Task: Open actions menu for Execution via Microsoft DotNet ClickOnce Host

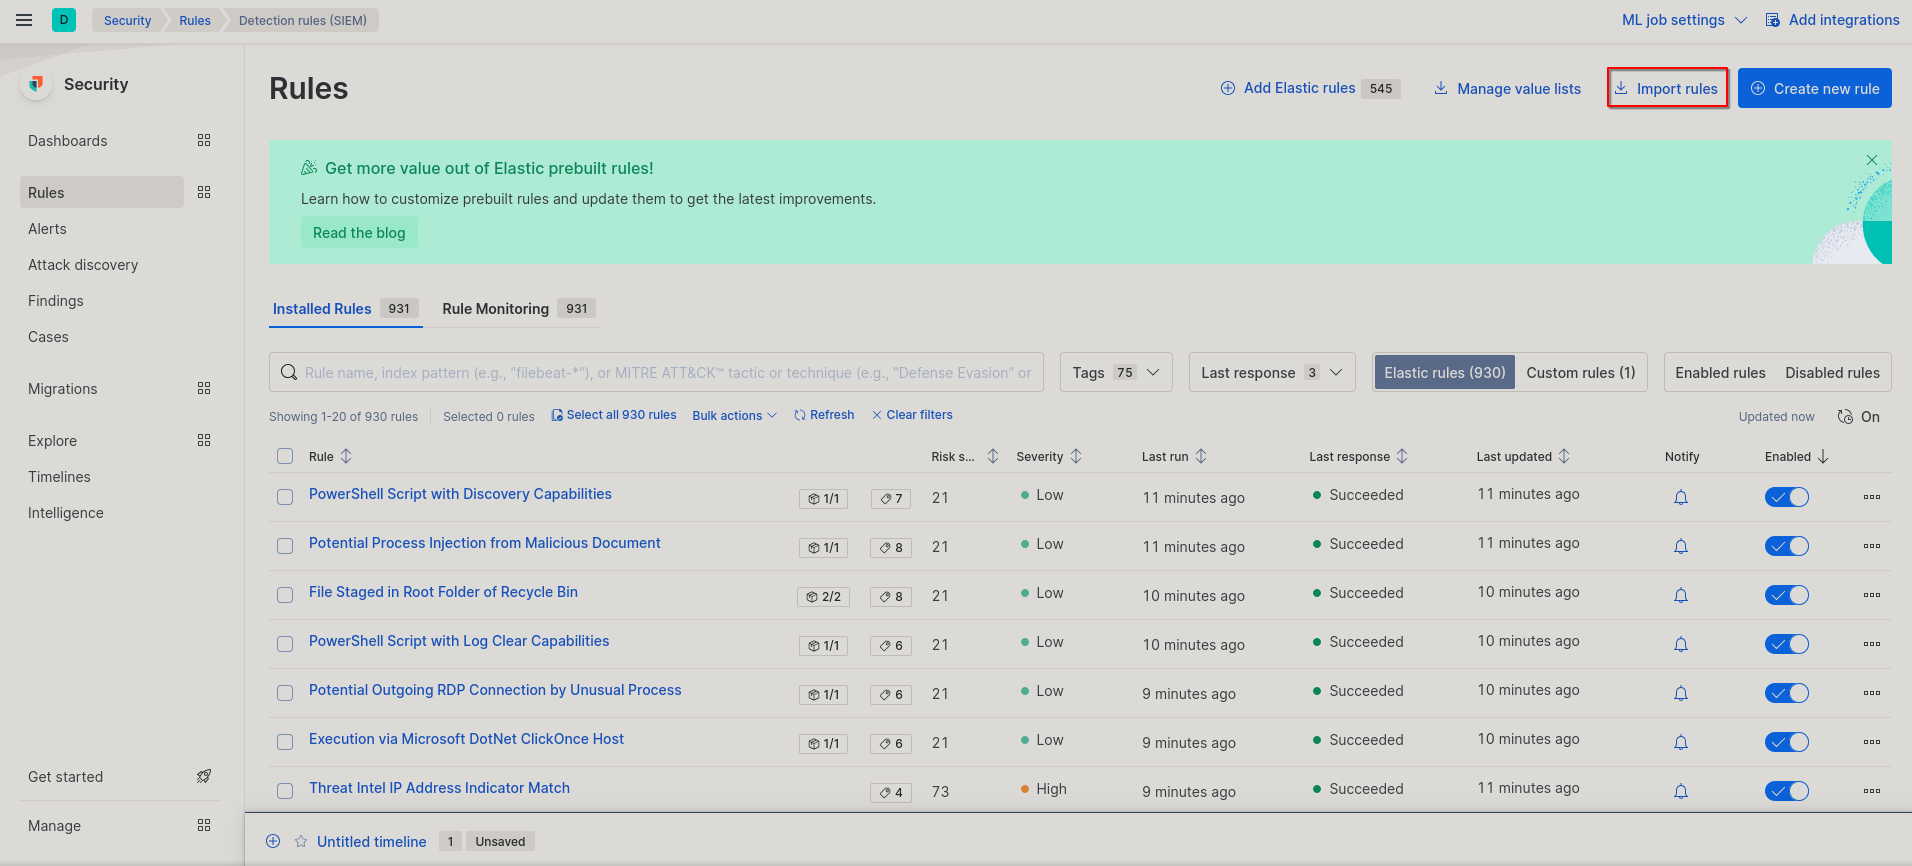Action: 1872,742
